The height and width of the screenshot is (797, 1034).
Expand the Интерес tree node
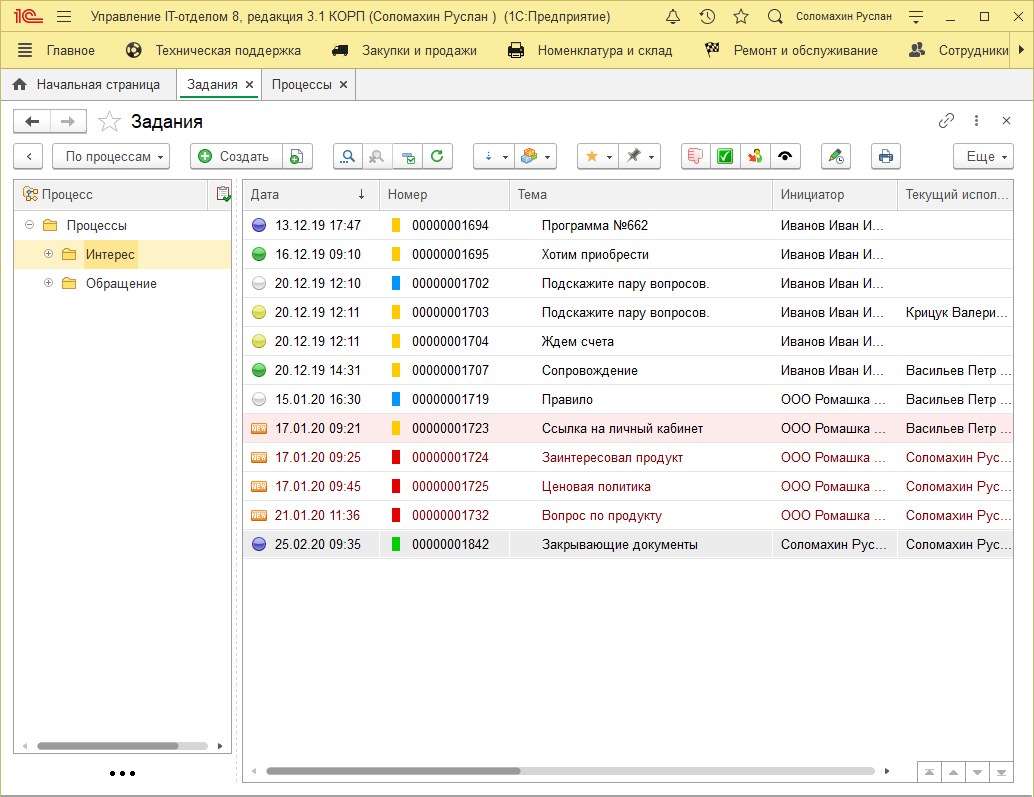tap(48, 254)
